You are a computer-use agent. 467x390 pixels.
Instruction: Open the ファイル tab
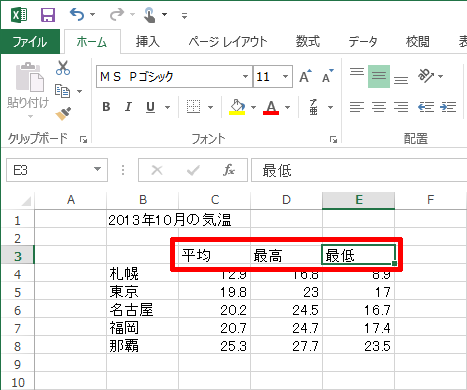tap(30, 42)
